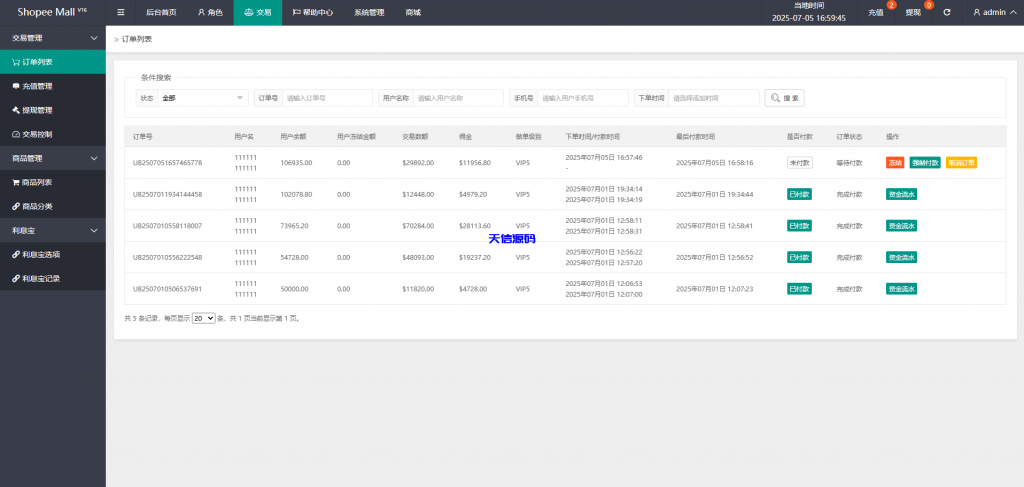This screenshot has height=487, width=1024.
Task: Click order number UB2507010558118007
Action: pos(167,226)
